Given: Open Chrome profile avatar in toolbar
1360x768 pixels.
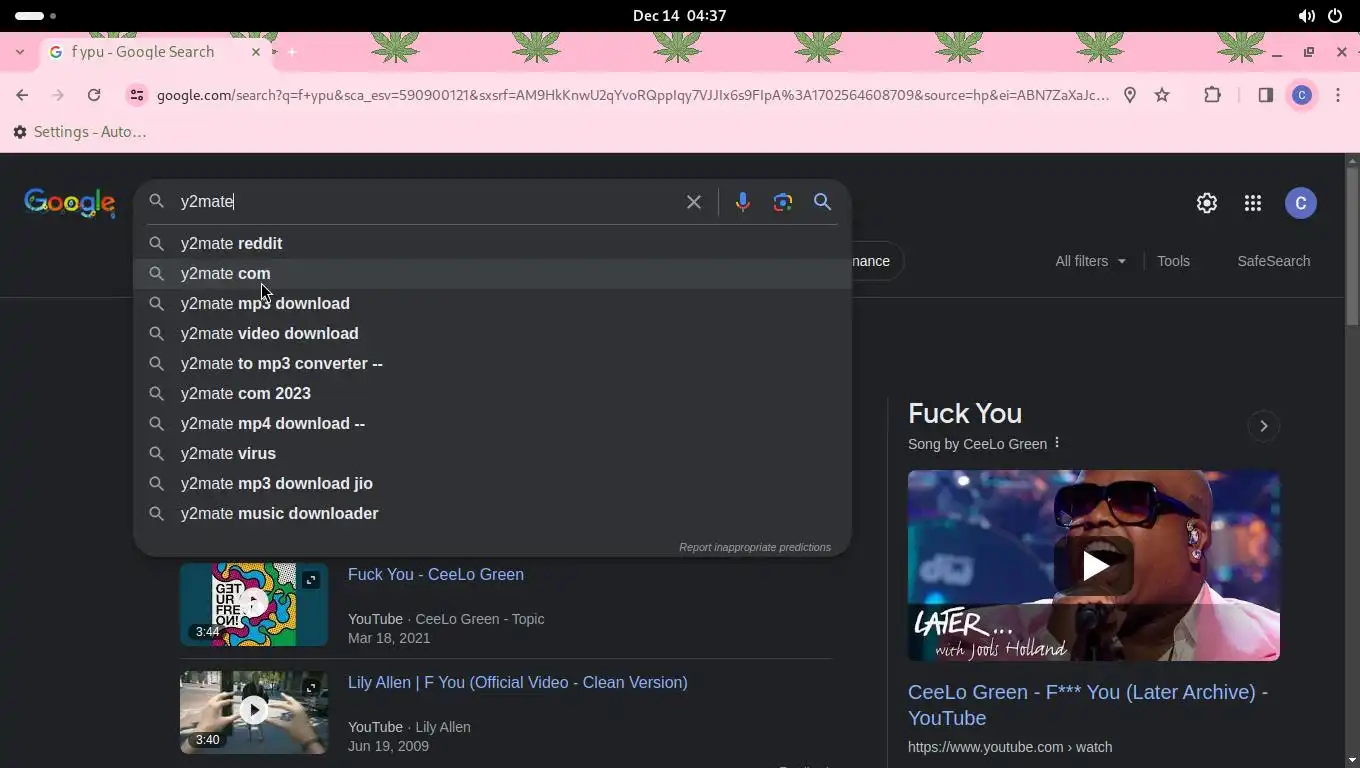Looking at the screenshot, I should click(1301, 95).
